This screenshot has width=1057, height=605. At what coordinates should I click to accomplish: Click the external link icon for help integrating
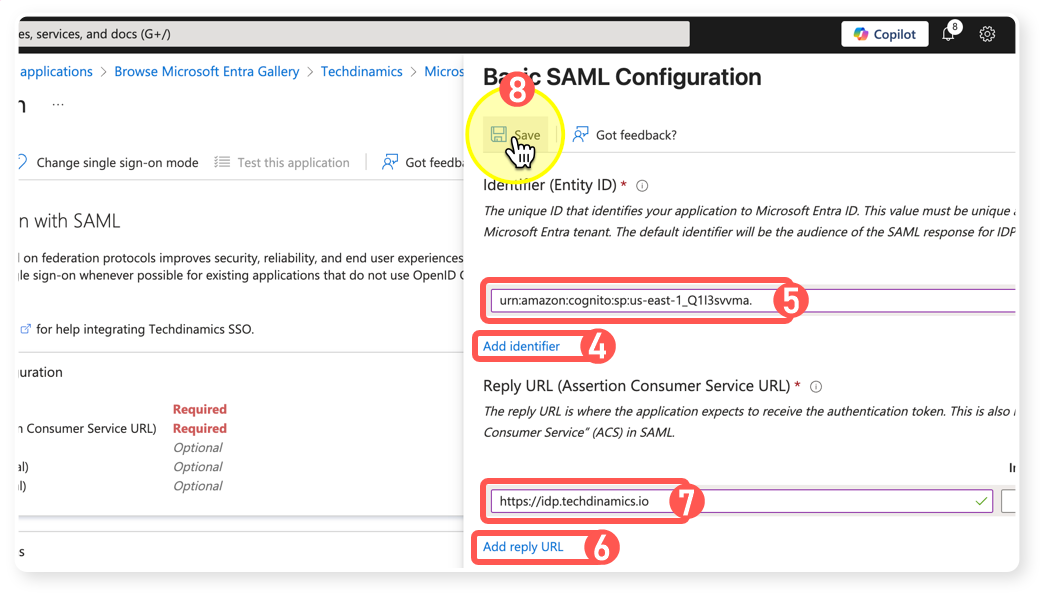click(26, 329)
